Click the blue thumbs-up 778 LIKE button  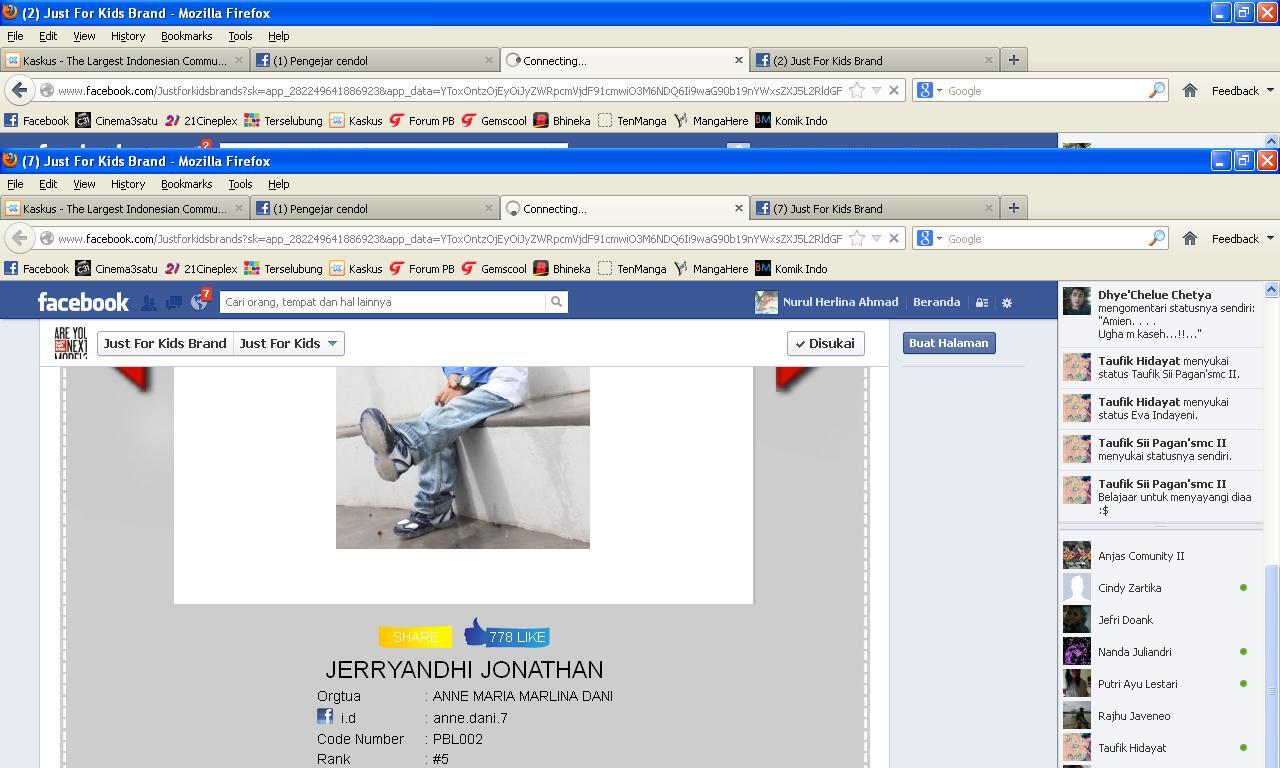coord(507,634)
